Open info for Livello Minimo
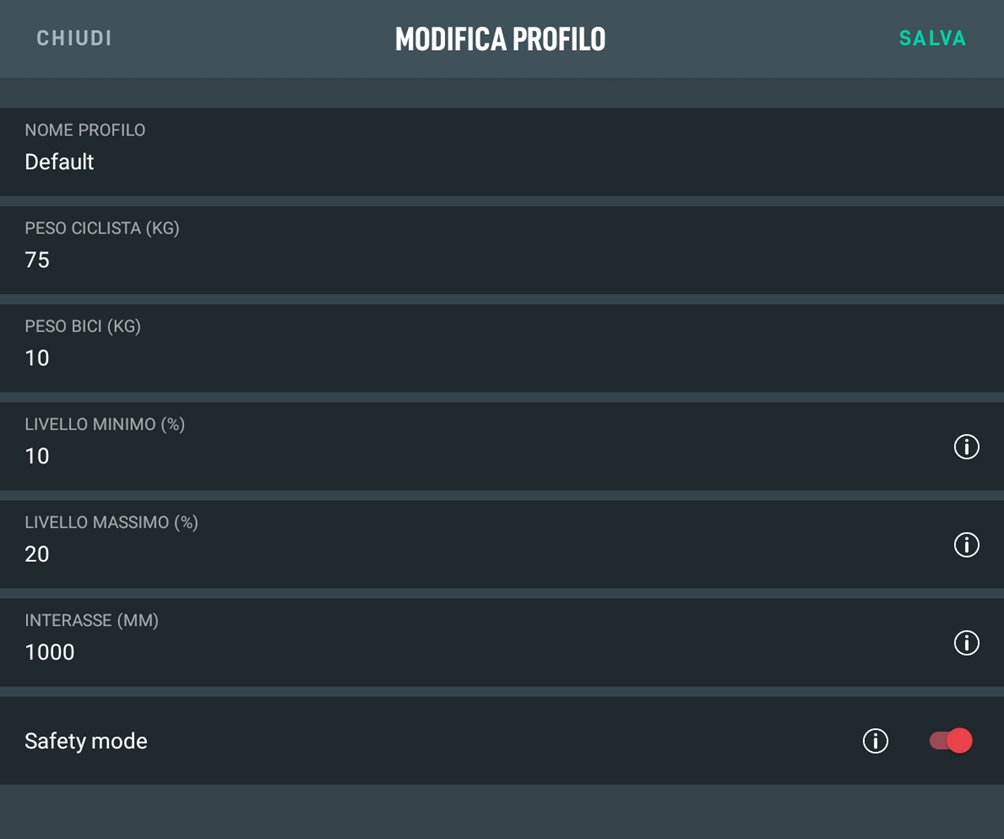This screenshot has width=1004, height=839. (966, 446)
